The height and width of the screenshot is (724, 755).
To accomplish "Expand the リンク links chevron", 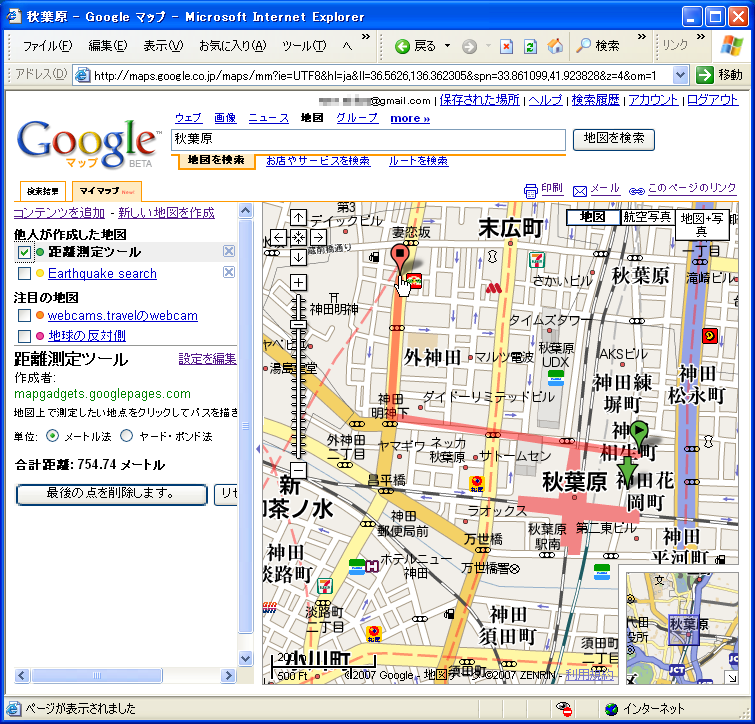I will click(x=701, y=37).
